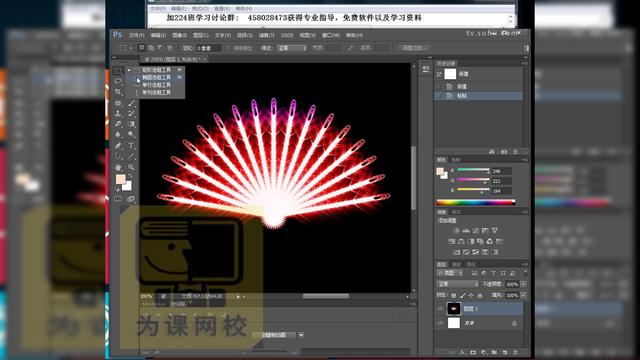Image resolution: width=640 pixels, height=360 pixels.
Task: Hide layer 图层 1 with eye icon
Action: point(440,309)
